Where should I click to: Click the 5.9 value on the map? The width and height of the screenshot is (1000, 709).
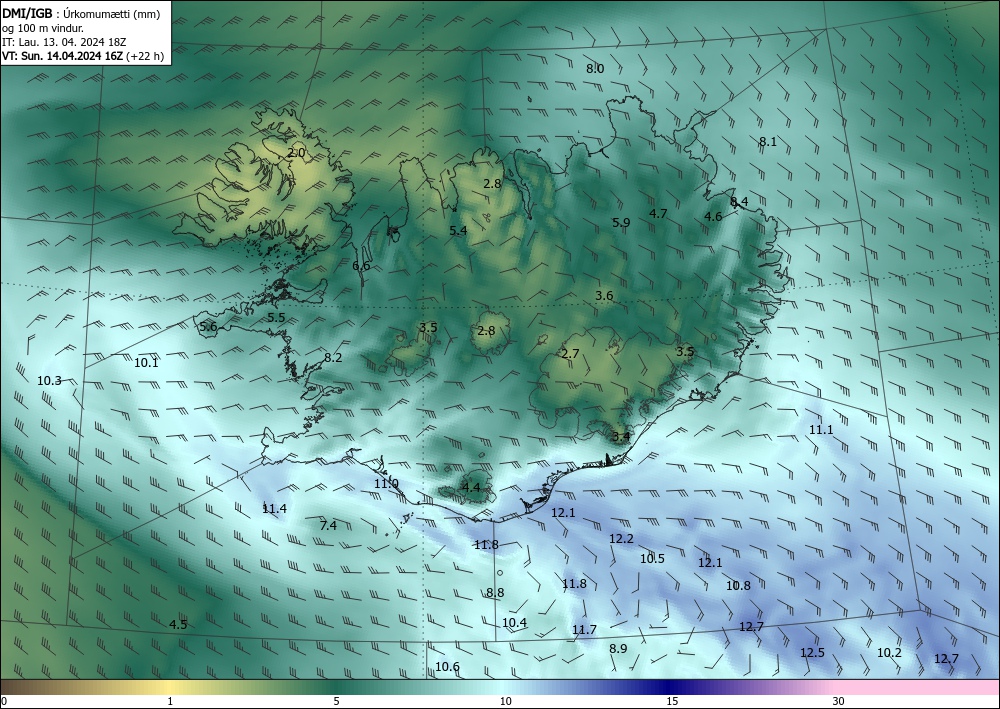(x=621, y=223)
